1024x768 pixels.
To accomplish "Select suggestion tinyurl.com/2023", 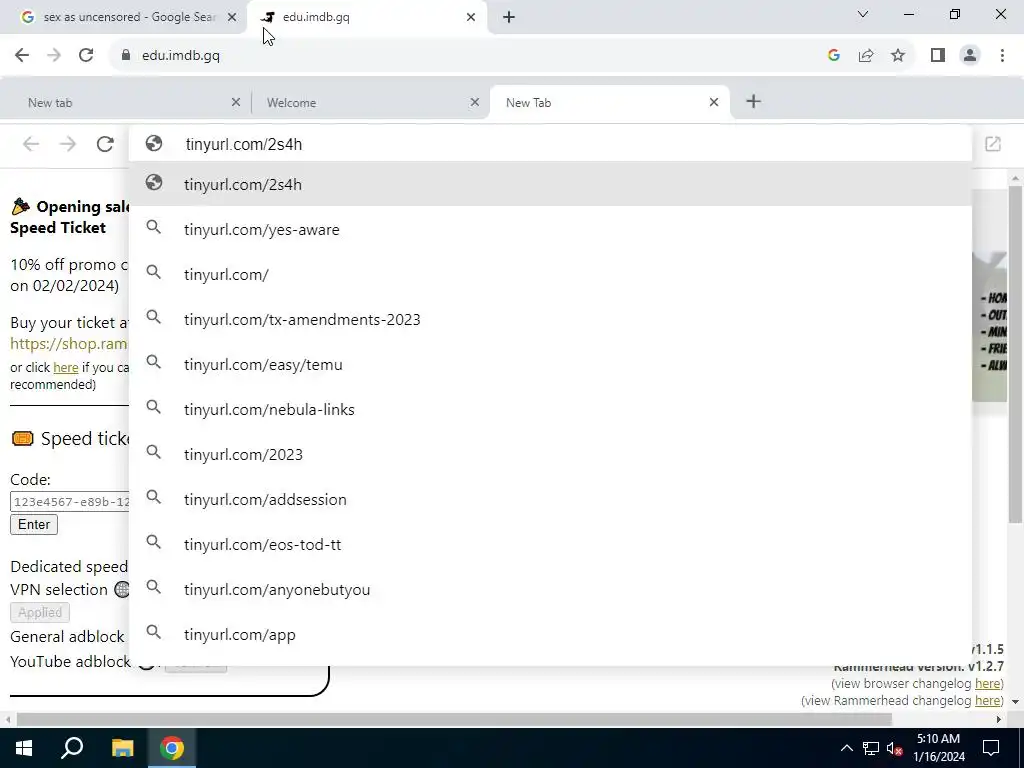I will click(550, 455).
